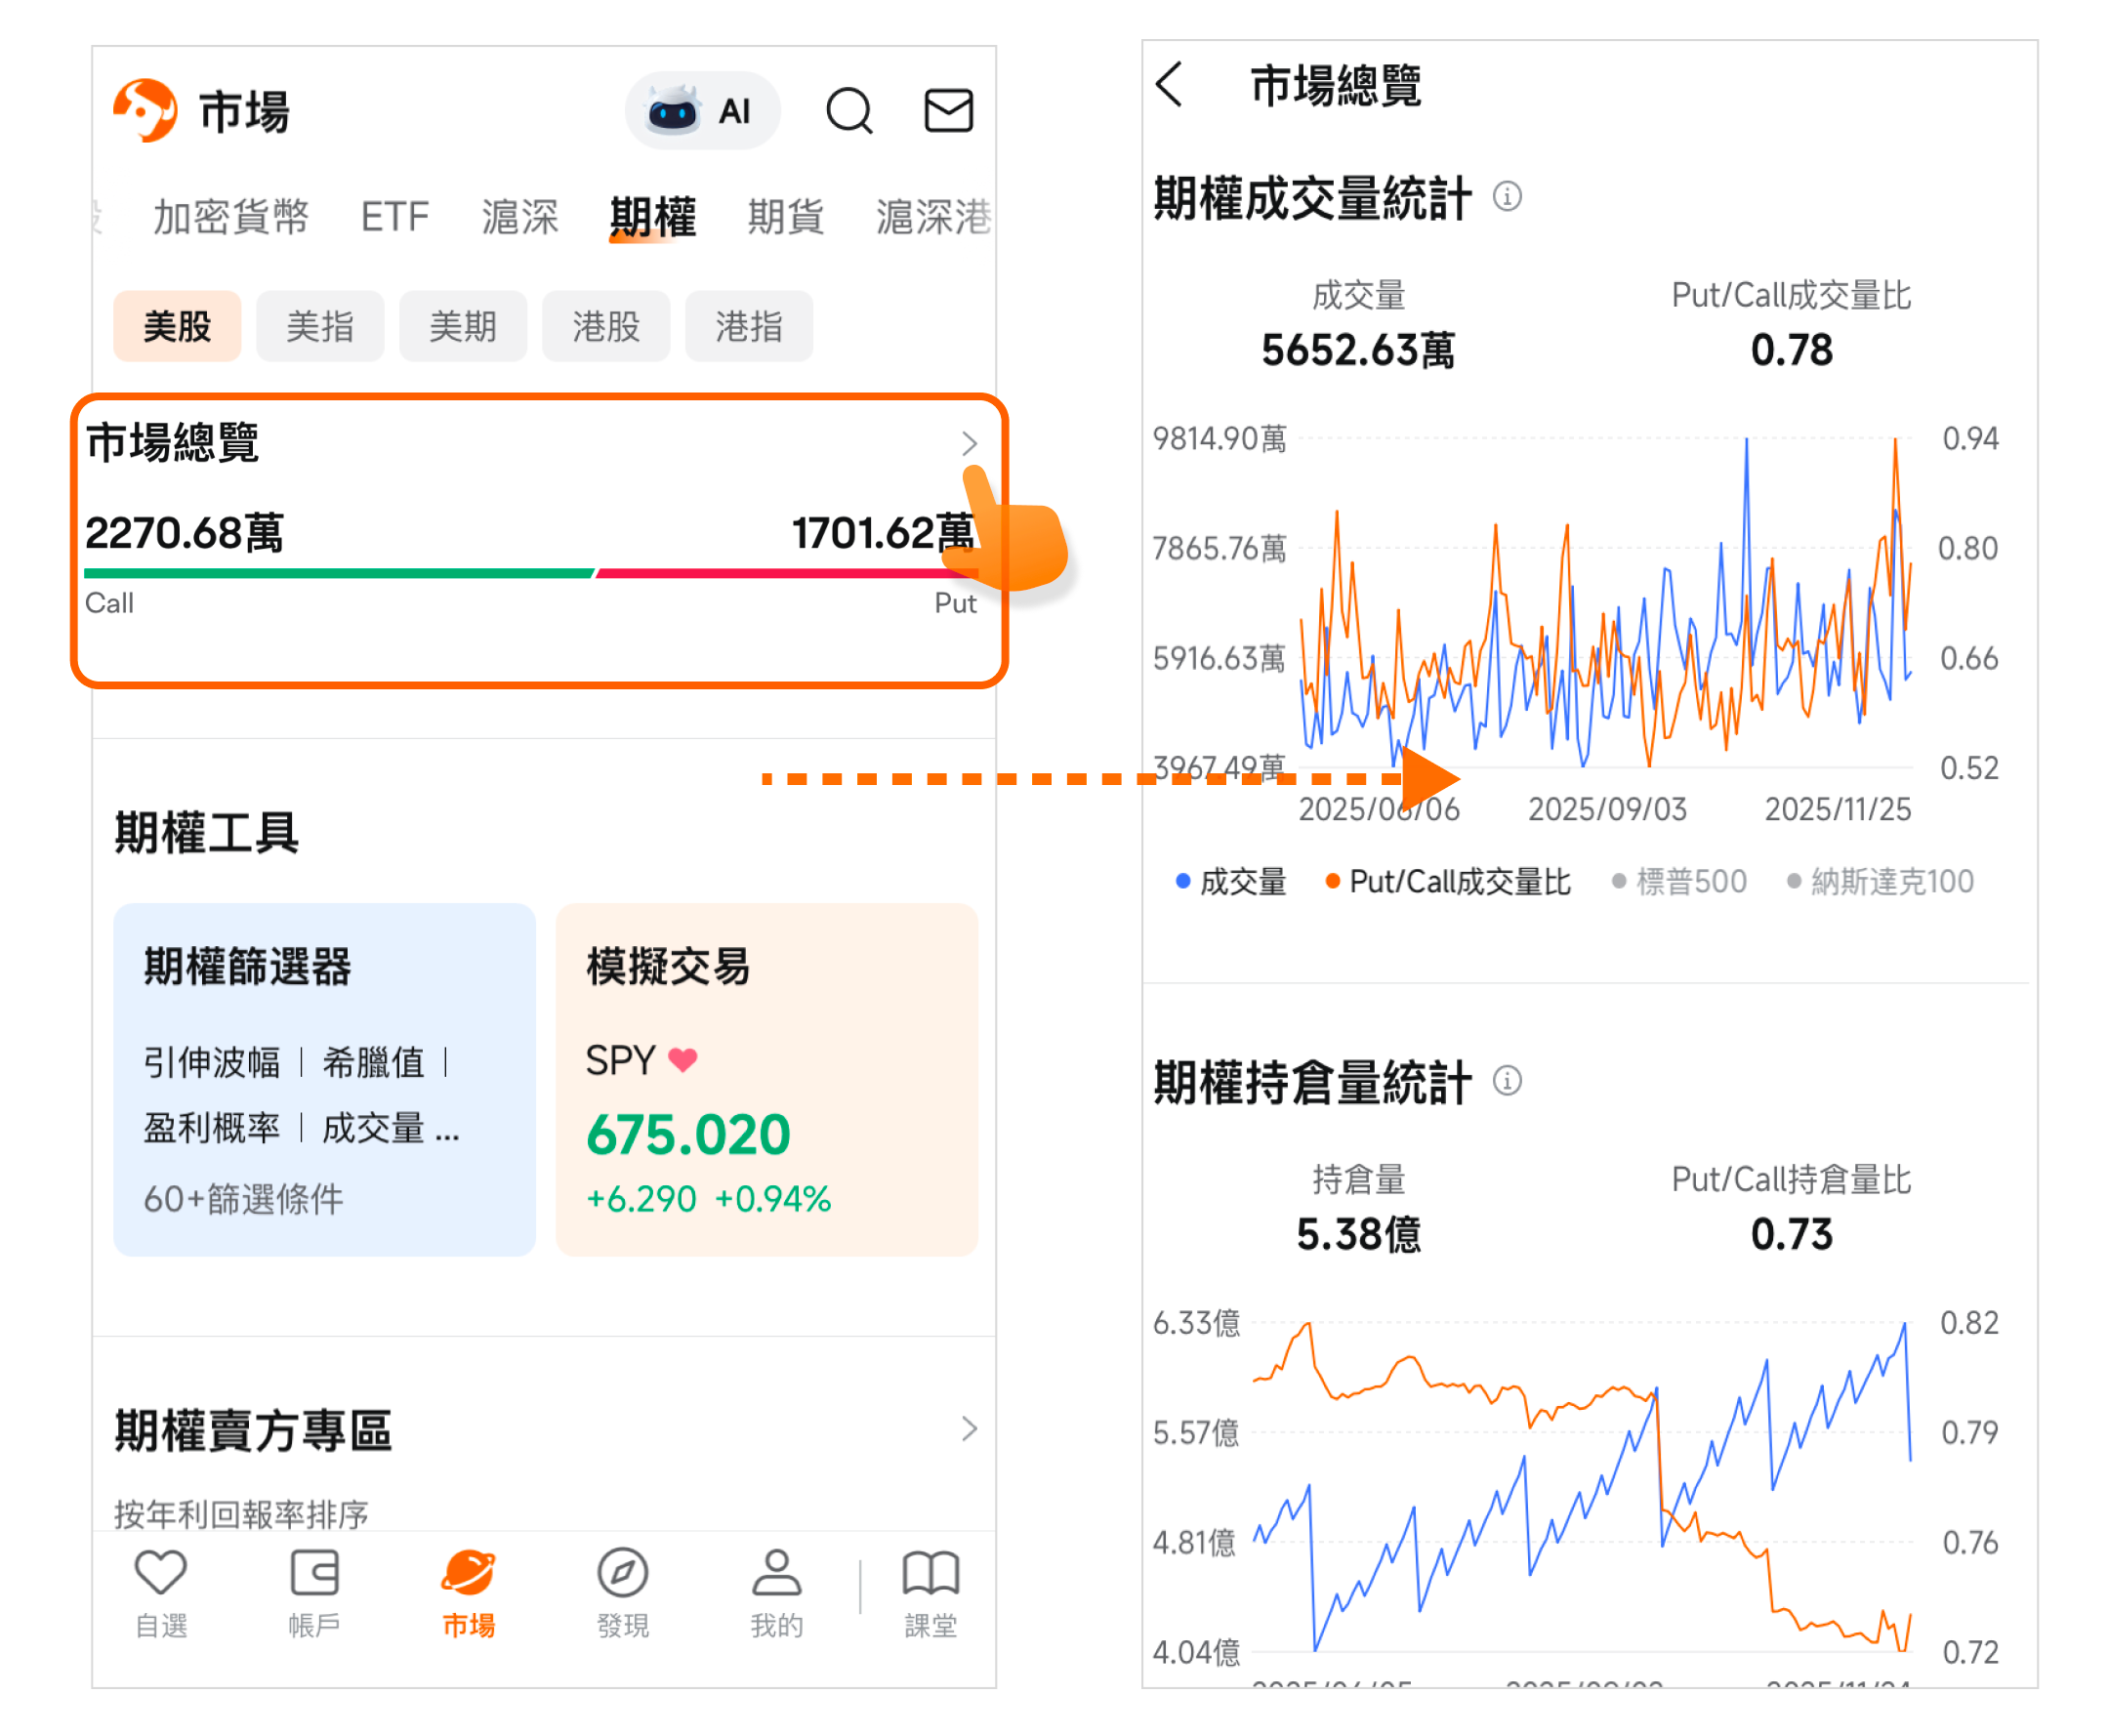Go back using the left chevron
The image size is (2109, 1736).
[1169, 84]
